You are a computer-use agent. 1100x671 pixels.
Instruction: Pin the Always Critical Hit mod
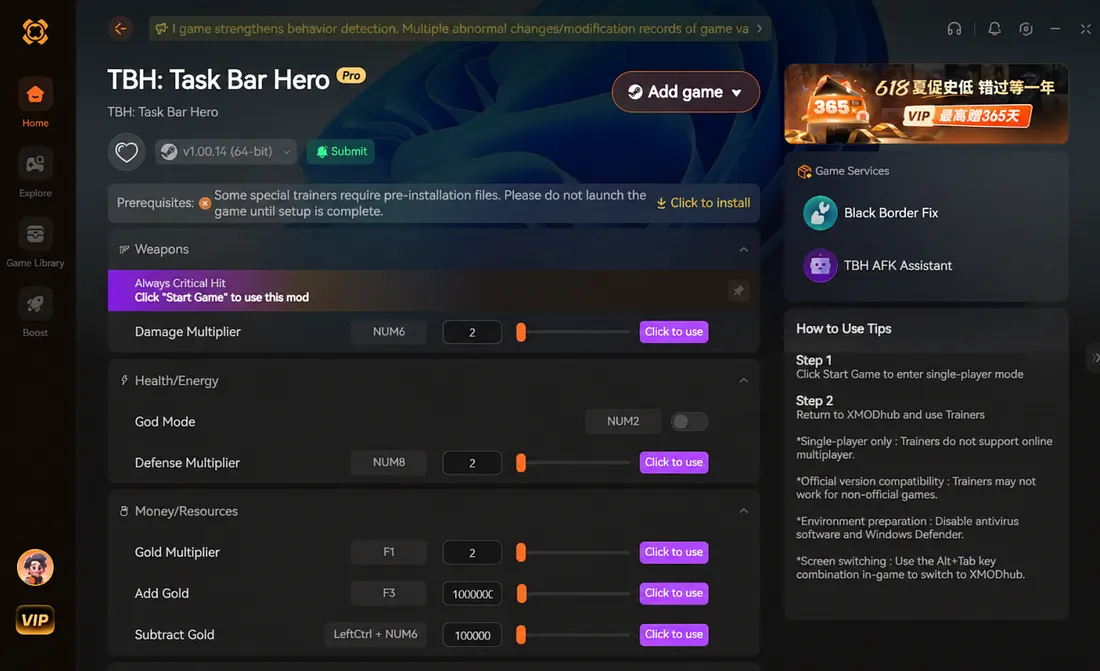pos(738,291)
